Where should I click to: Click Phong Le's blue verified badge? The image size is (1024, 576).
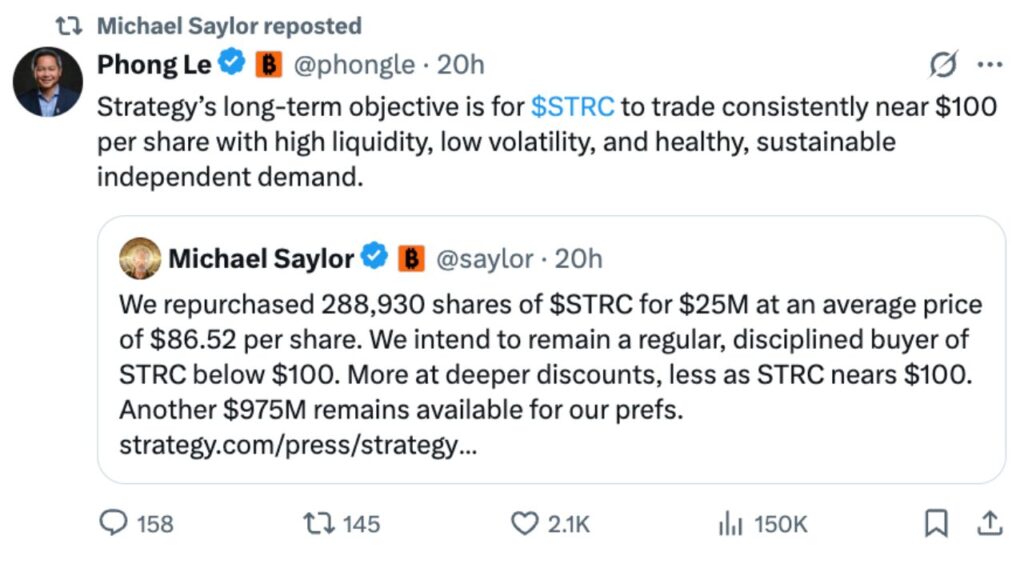point(232,63)
